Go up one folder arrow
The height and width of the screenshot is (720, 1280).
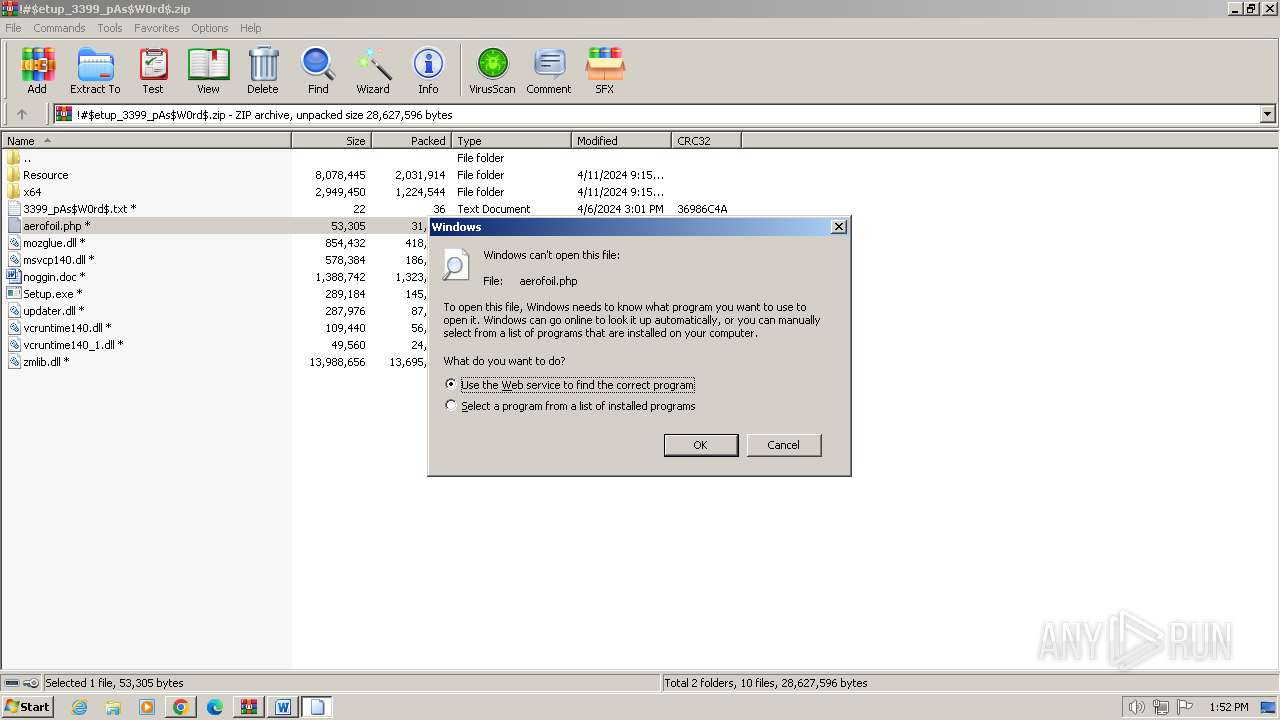pyautogui.click(x=22, y=114)
